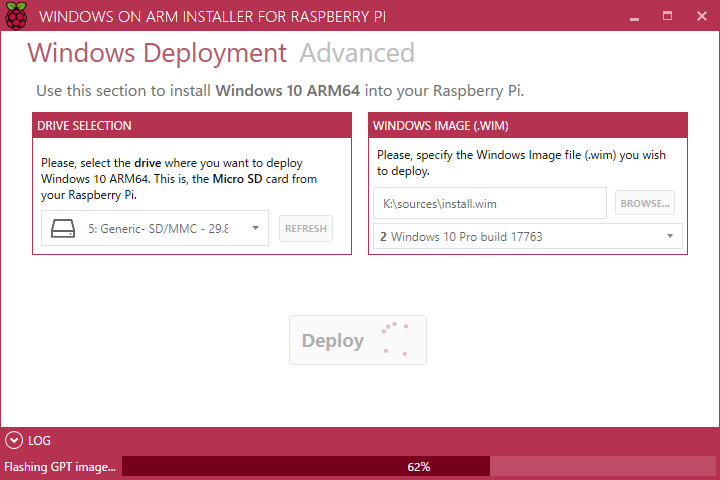
Task: Click the K:\sources\install.wim path field
Action: (489, 203)
